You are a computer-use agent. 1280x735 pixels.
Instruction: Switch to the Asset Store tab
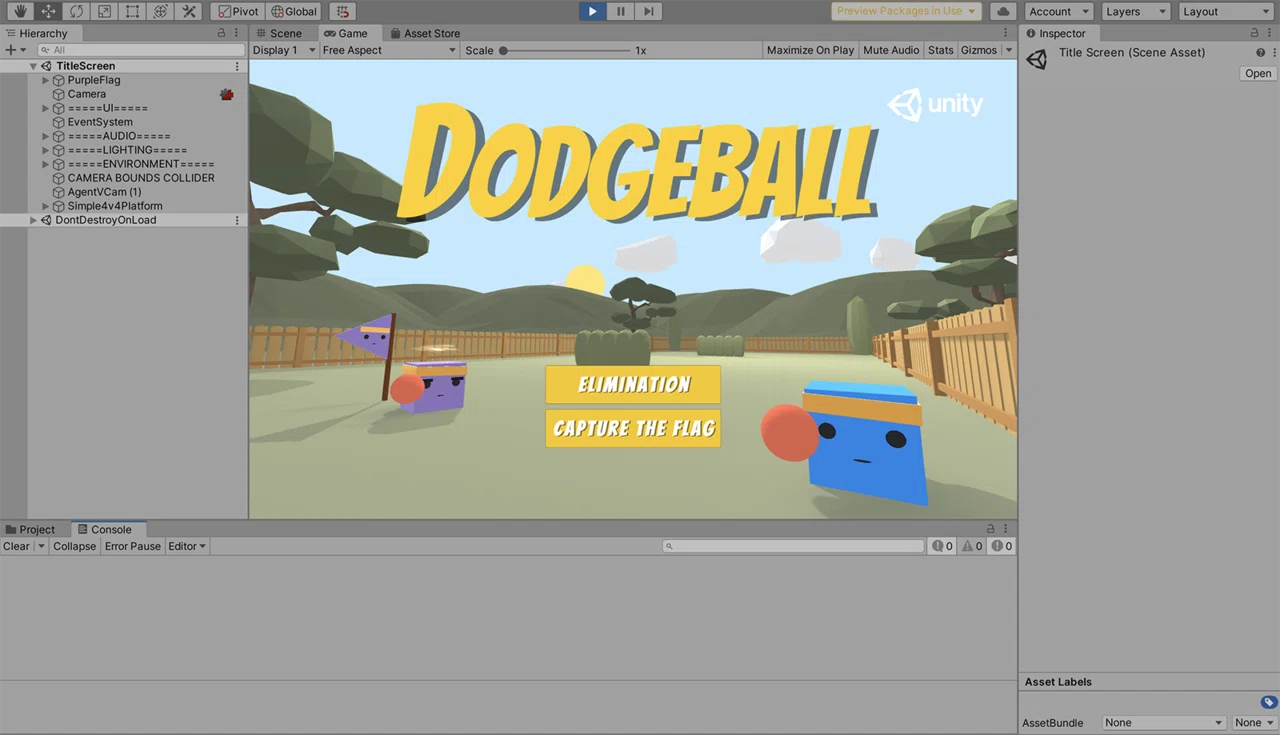[x=424, y=33]
